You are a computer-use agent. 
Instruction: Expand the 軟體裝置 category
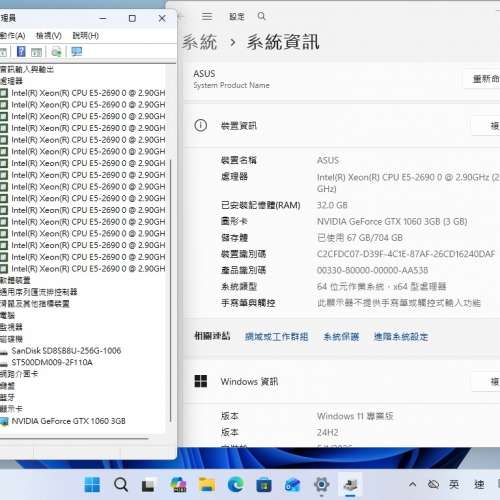coord(15,280)
